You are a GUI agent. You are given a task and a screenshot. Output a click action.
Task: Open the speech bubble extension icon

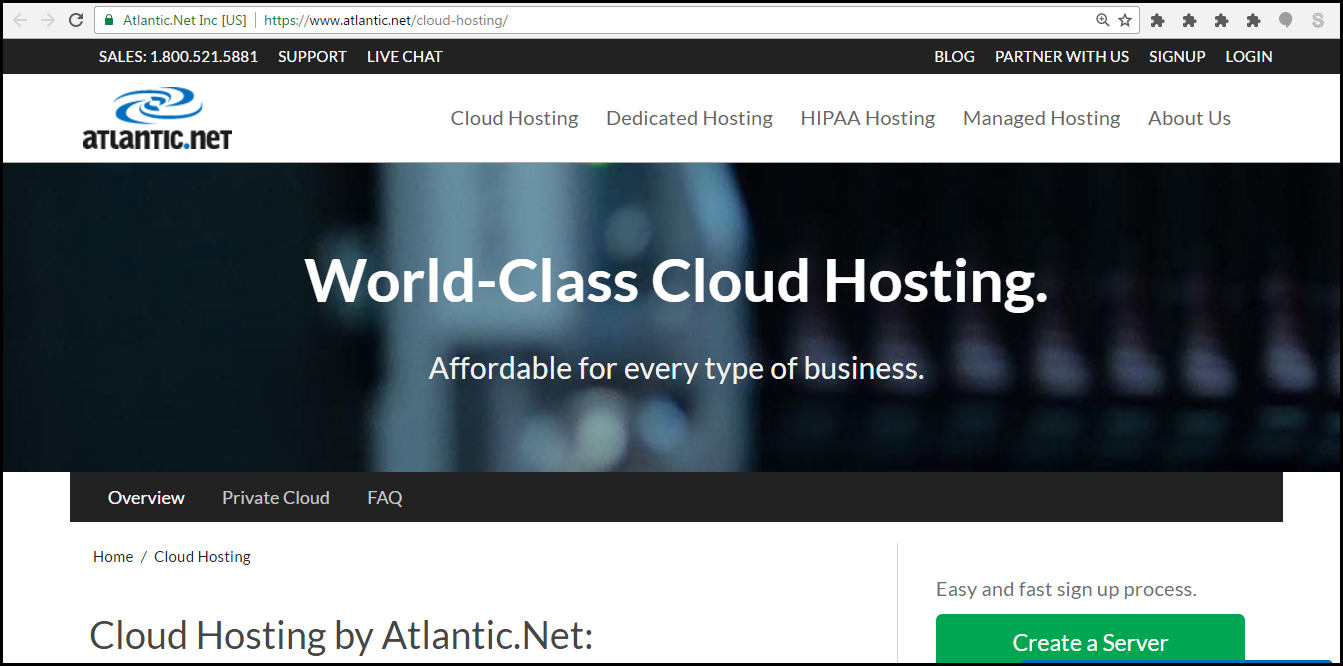click(x=1285, y=19)
